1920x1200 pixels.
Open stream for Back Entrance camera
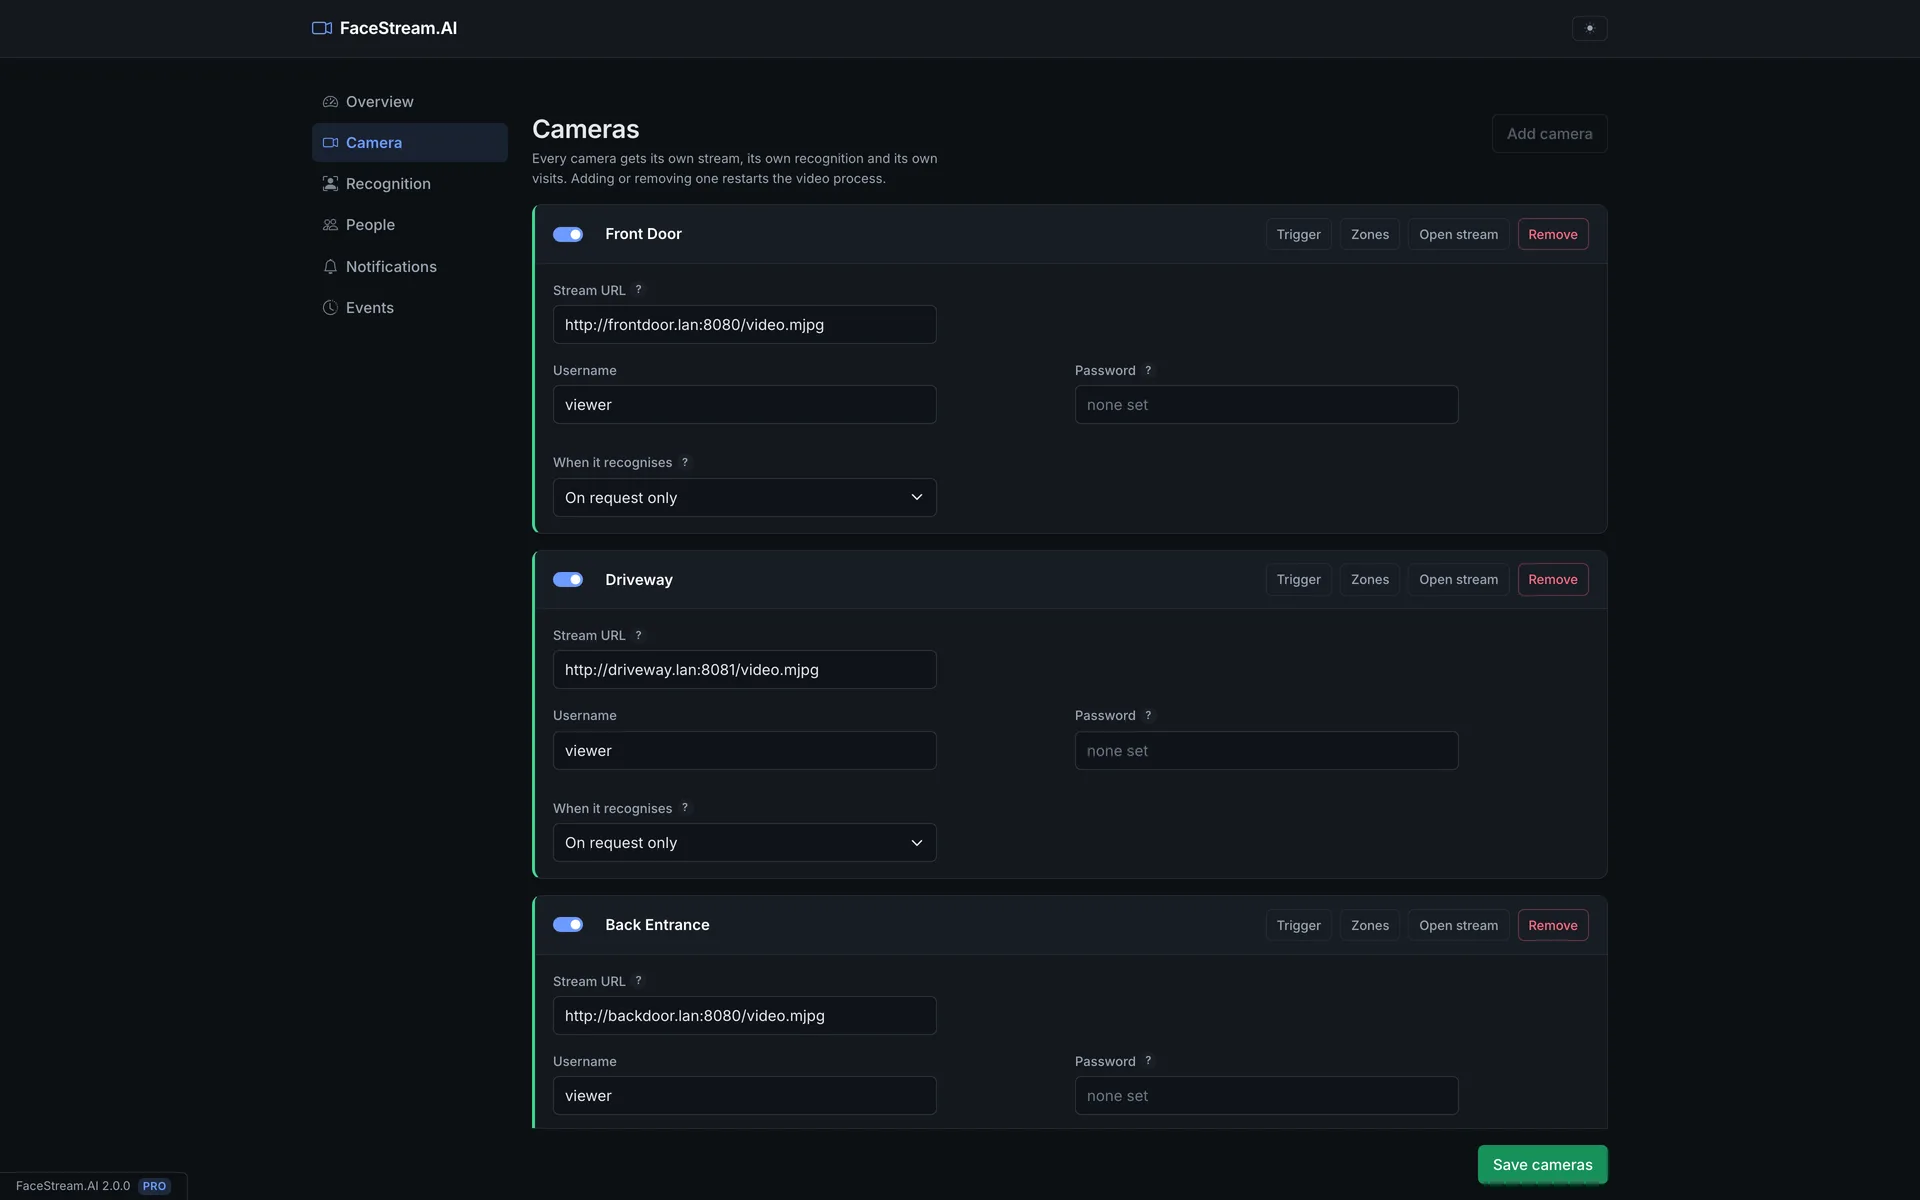click(x=1458, y=925)
